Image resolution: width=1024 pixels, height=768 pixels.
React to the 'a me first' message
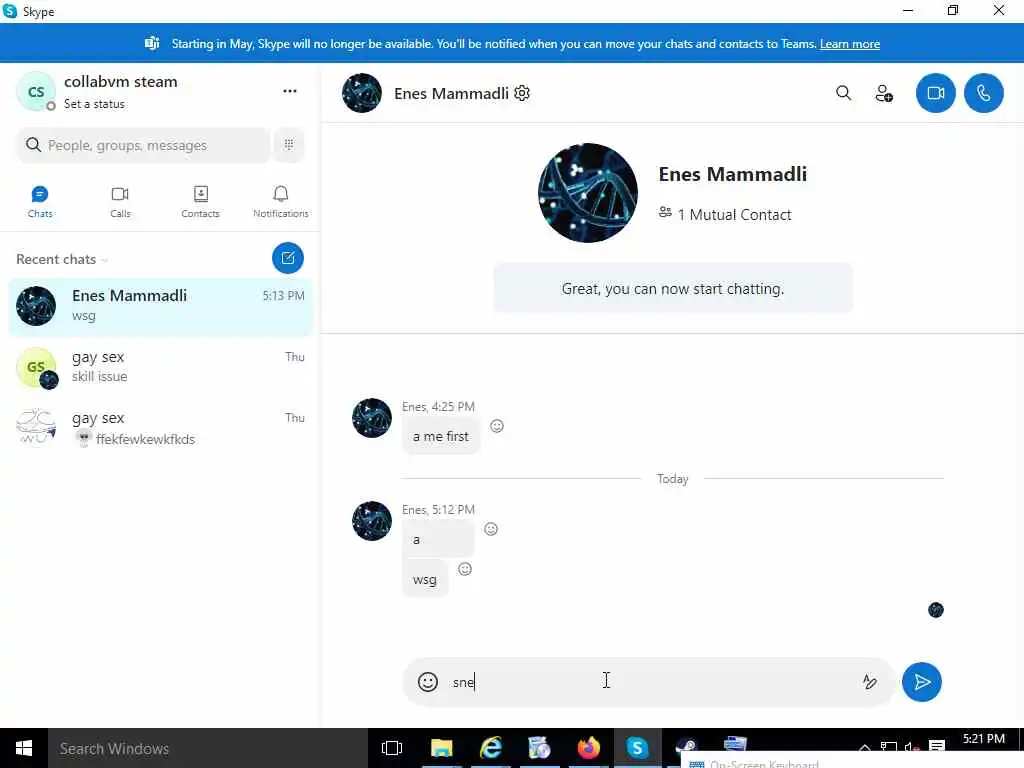point(497,426)
